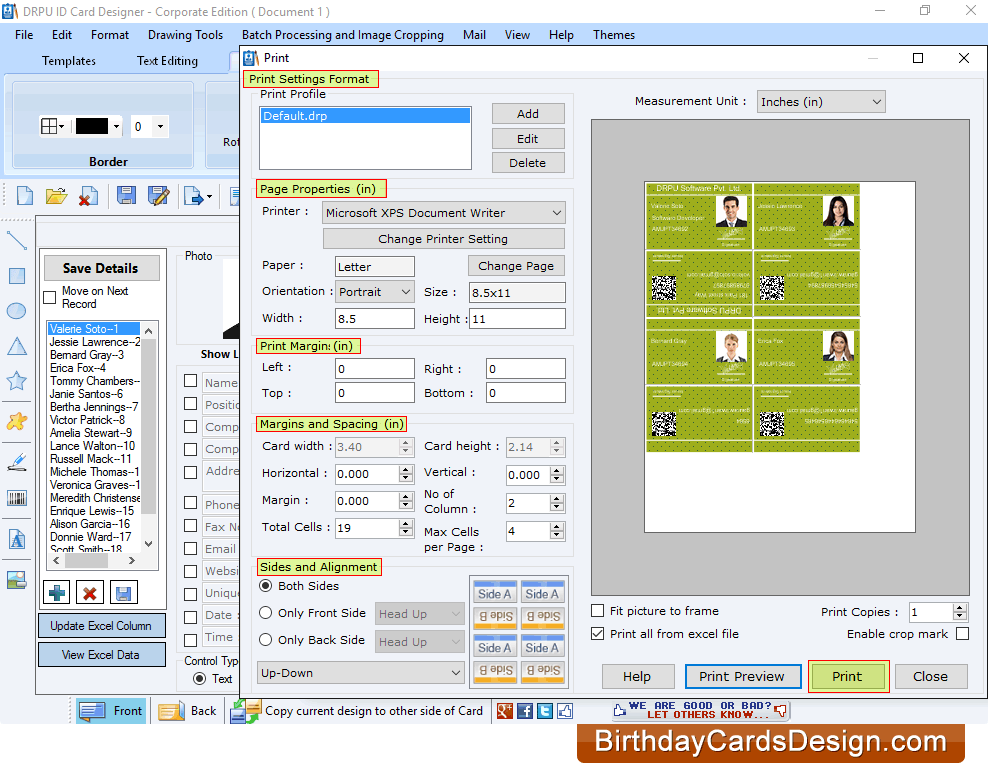The width and height of the screenshot is (988, 763).
Task: Open the Printer selection dropdown
Action: point(444,213)
